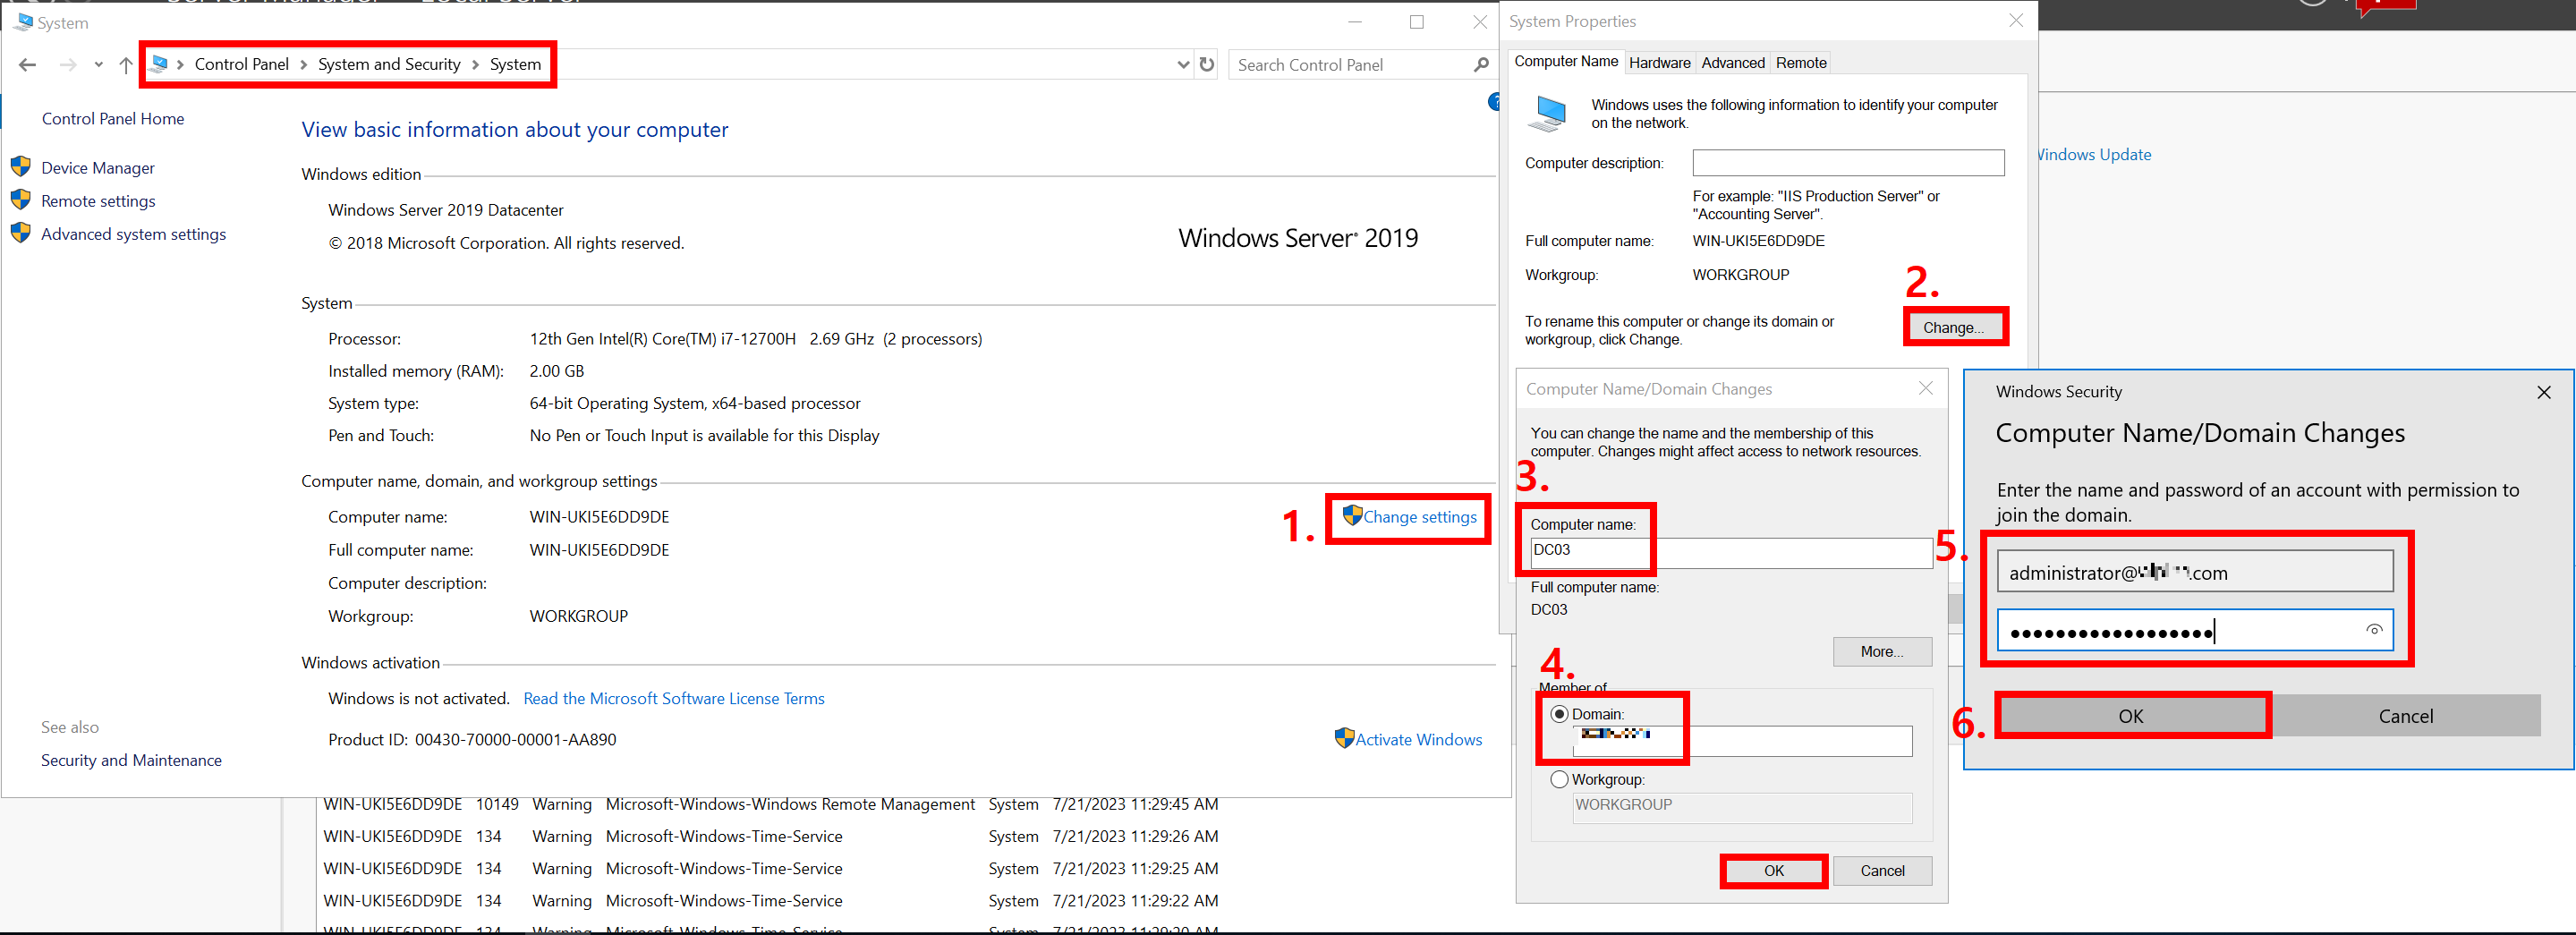
Task: Open Security and Maintenance link
Action: point(131,760)
